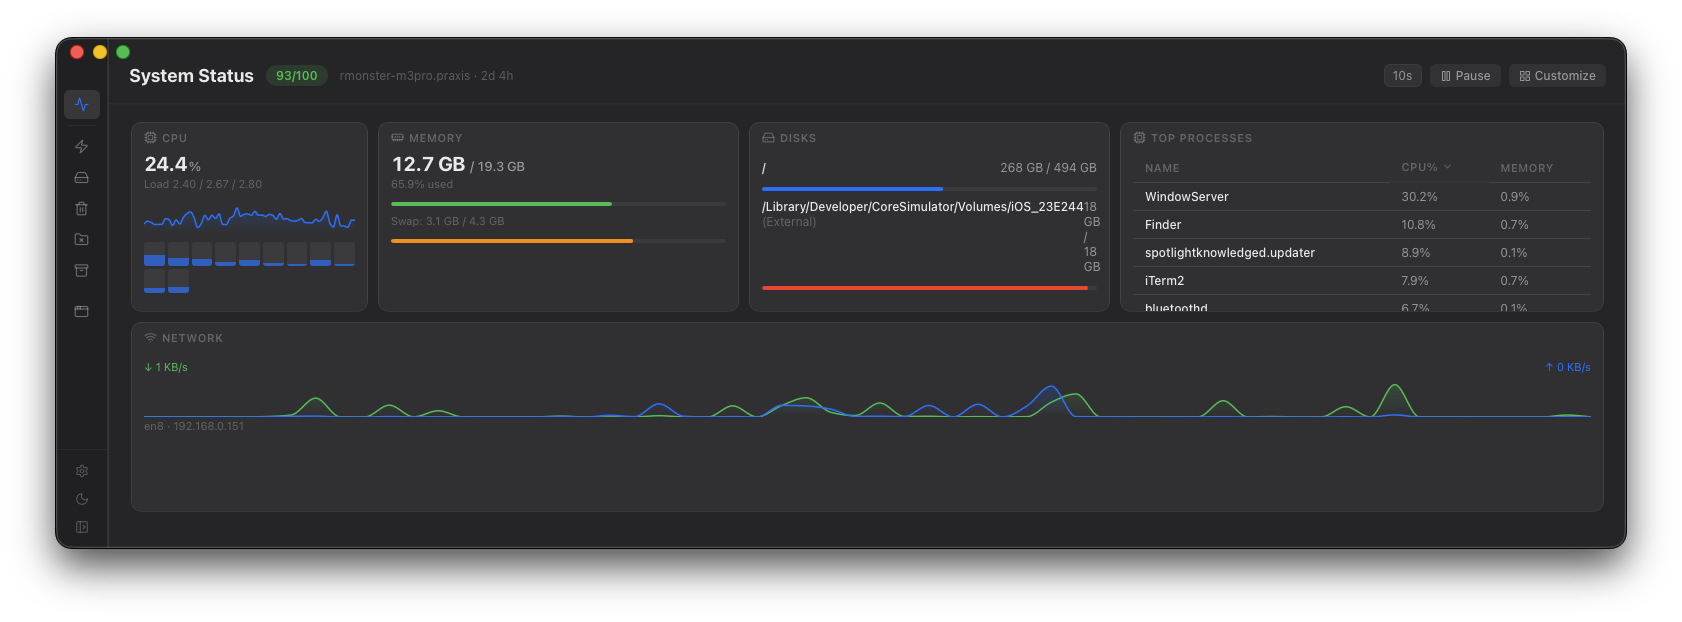Select the Finder process row
The height and width of the screenshot is (622, 1682).
click(1361, 225)
